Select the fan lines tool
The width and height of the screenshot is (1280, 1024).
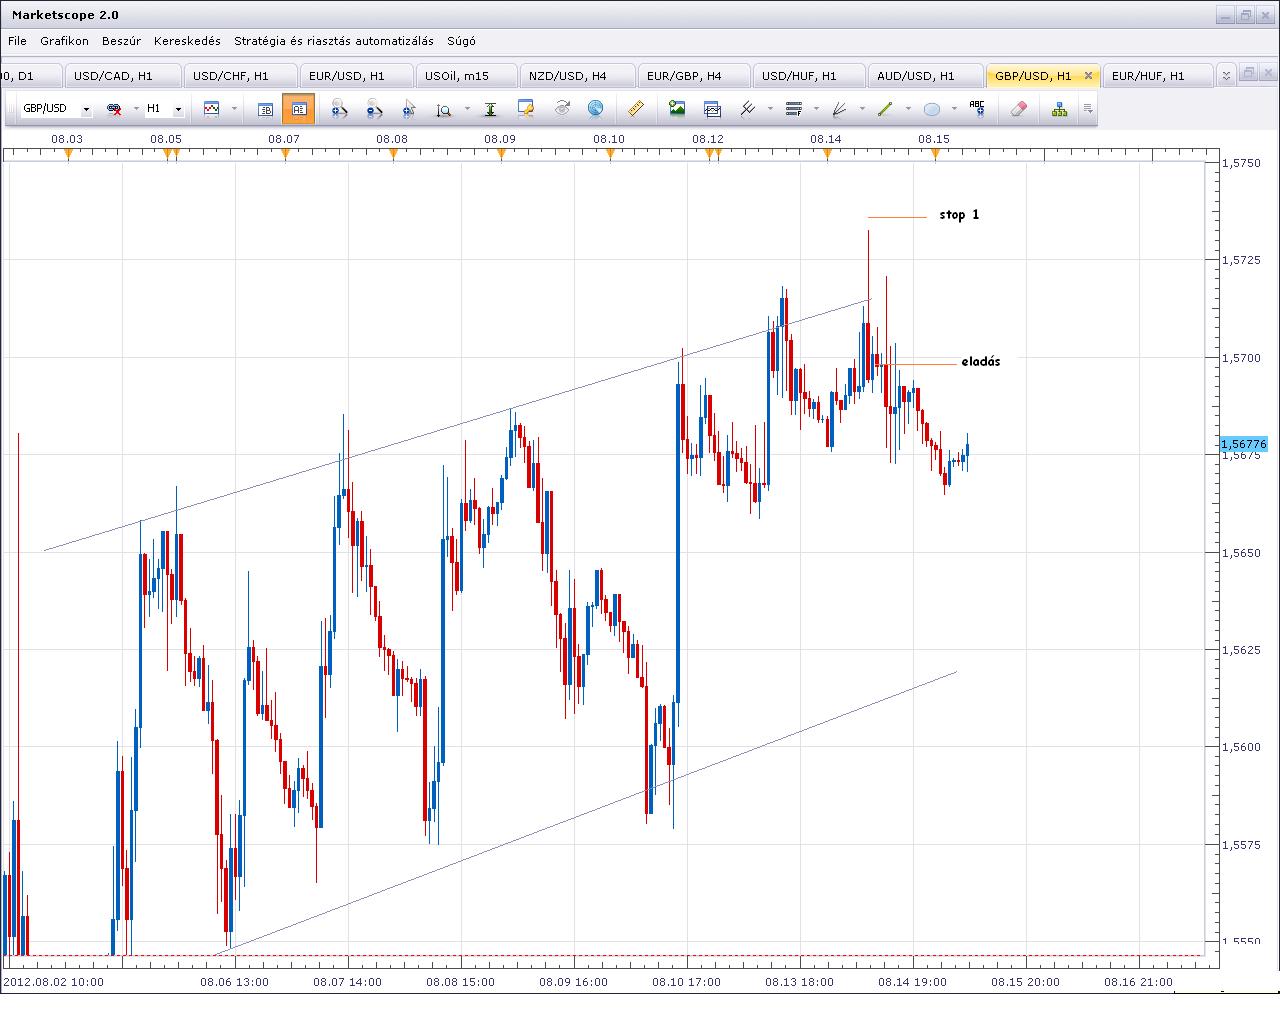click(840, 108)
